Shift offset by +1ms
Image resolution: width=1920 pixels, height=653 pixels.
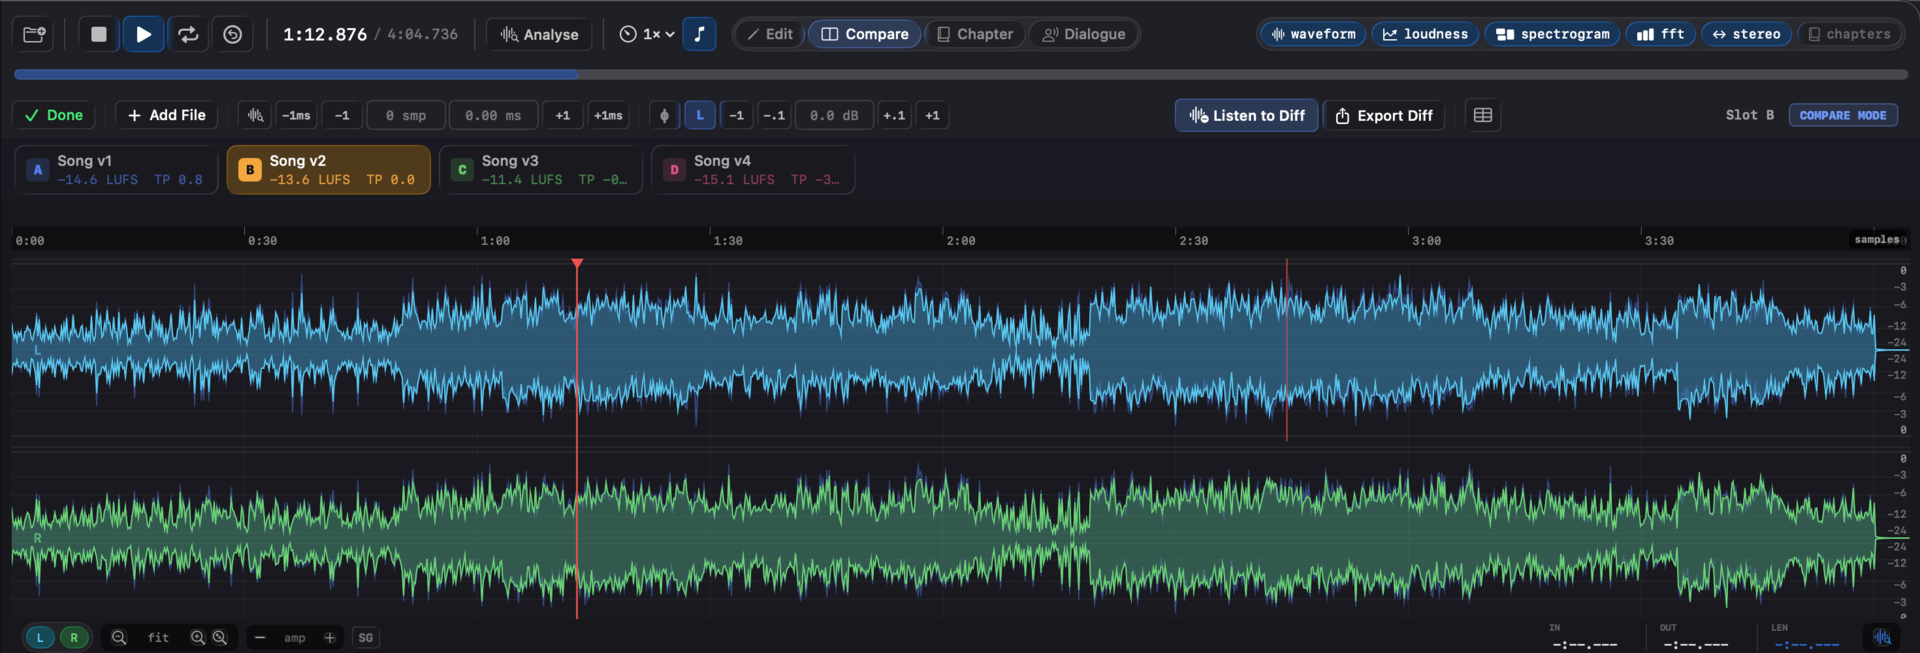click(x=608, y=115)
